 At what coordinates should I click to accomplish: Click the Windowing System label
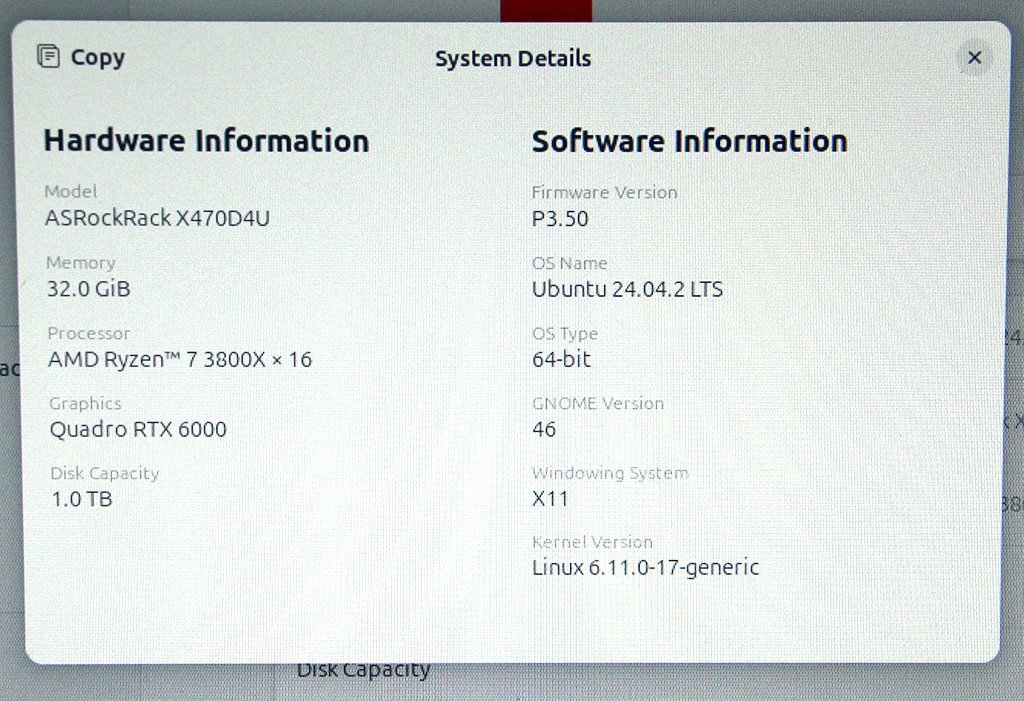pos(610,473)
